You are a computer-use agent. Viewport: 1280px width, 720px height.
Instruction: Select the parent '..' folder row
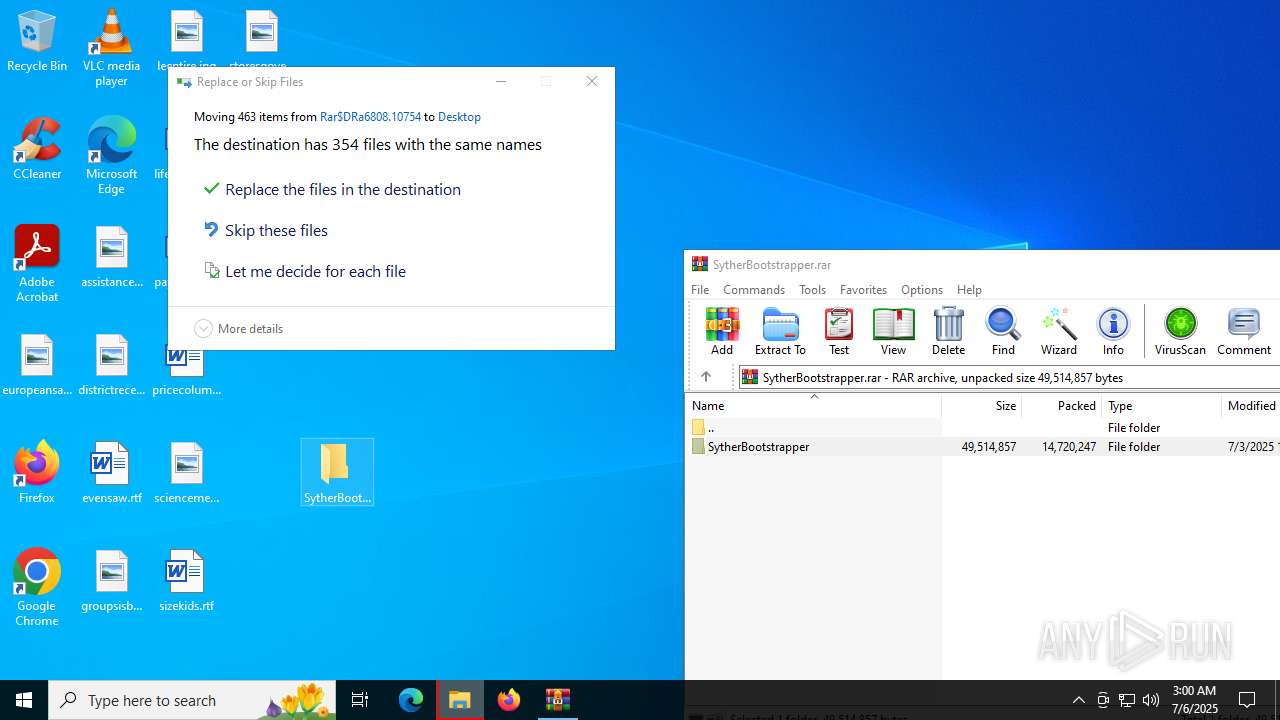point(983,427)
